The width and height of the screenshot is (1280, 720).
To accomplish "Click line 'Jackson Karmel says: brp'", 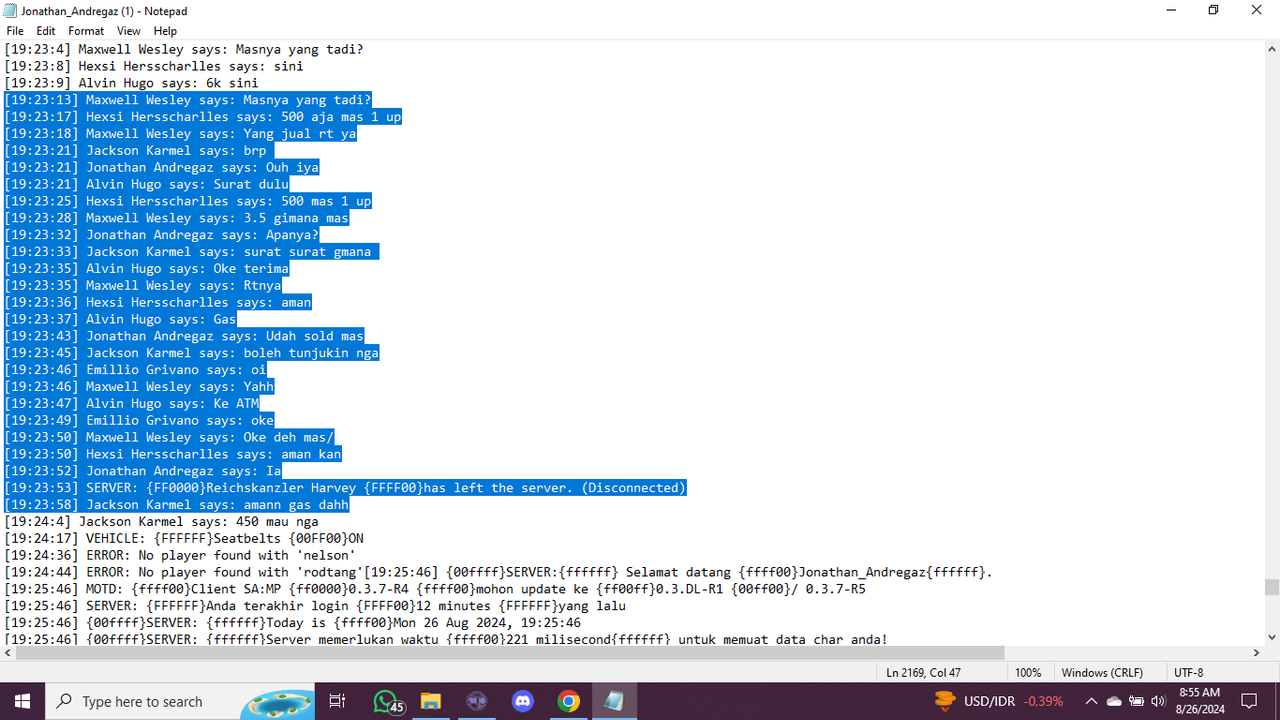I will [139, 151].
